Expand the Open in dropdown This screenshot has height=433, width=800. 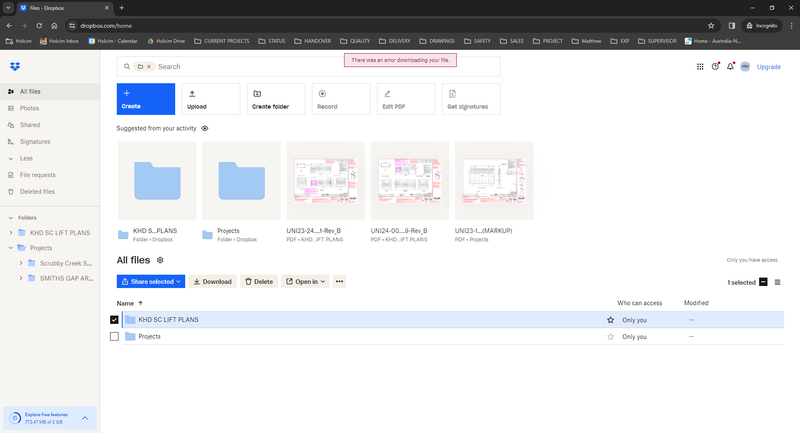305,282
